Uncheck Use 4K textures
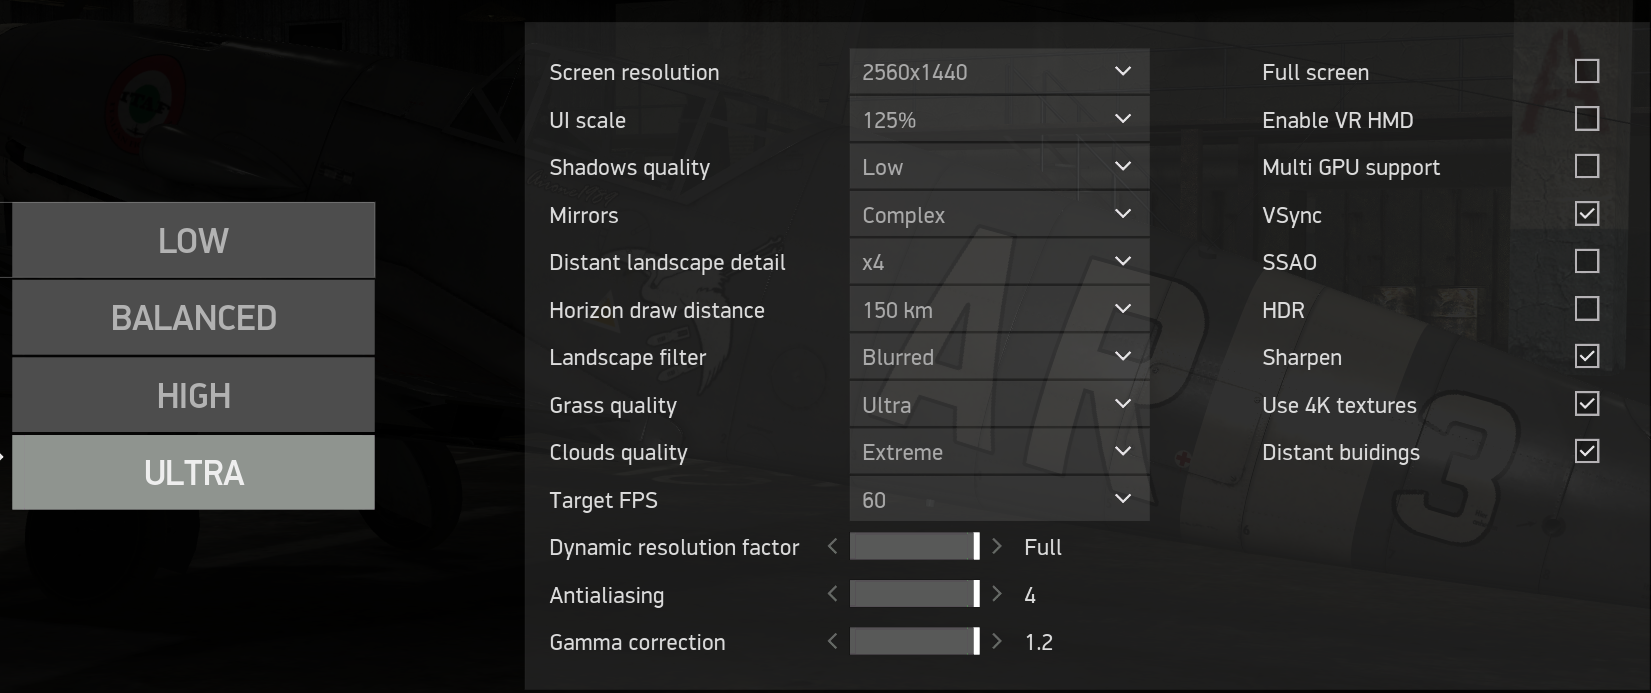The width and height of the screenshot is (1651, 693). tap(1587, 404)
